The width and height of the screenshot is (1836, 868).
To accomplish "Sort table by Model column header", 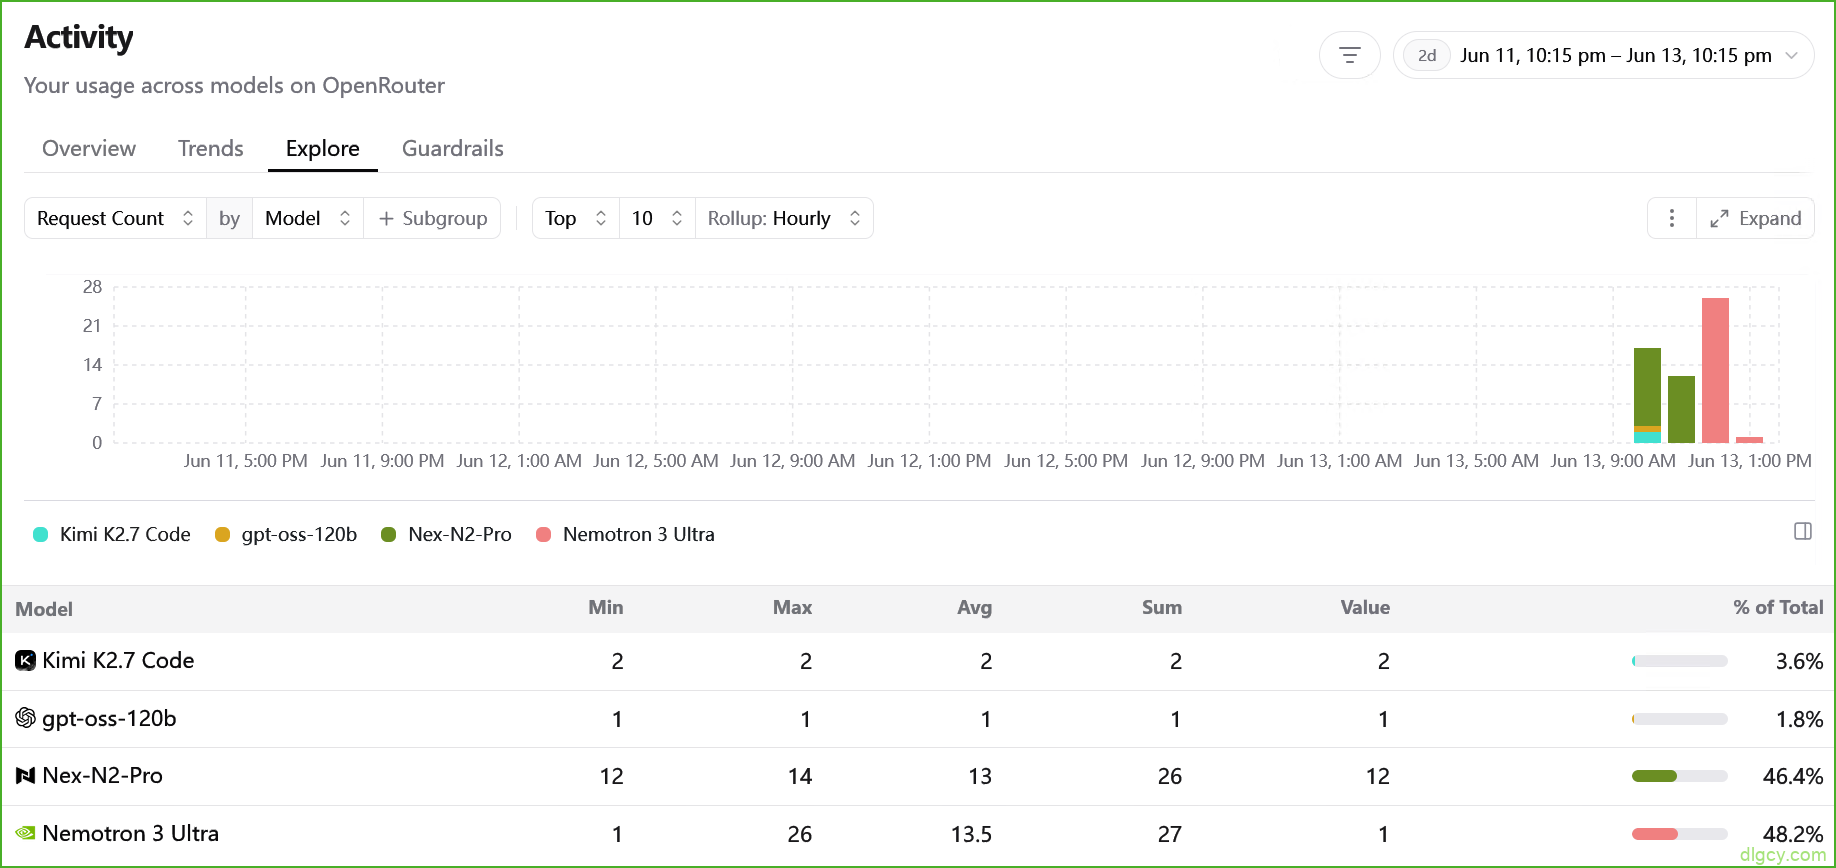I will (x=44, y=609).
